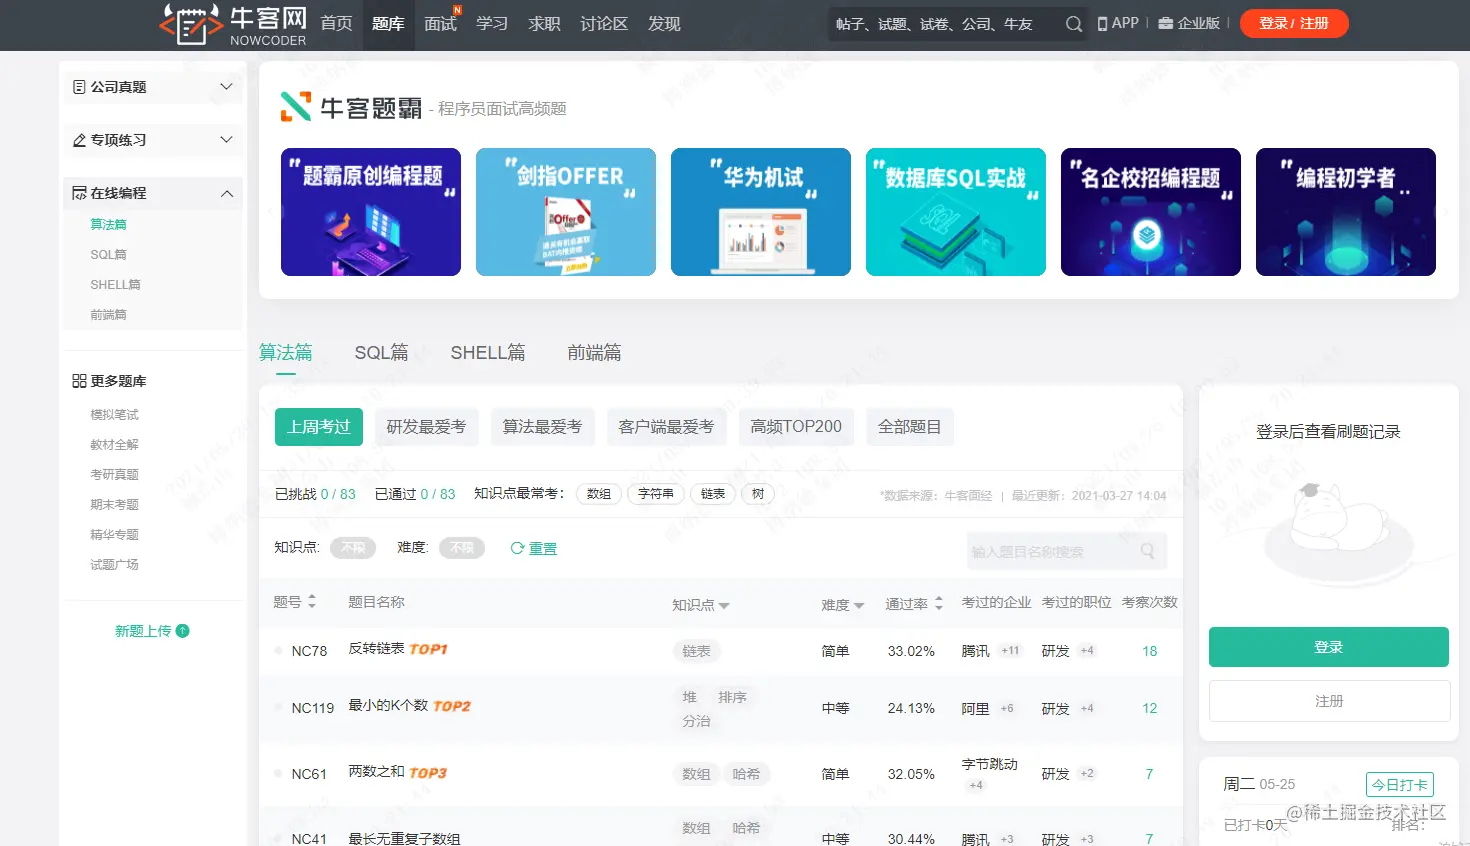The image size is (1470, 846).
Task: Open the 题霸原创编程题 banner card
Action: click(x=371, y=212)
